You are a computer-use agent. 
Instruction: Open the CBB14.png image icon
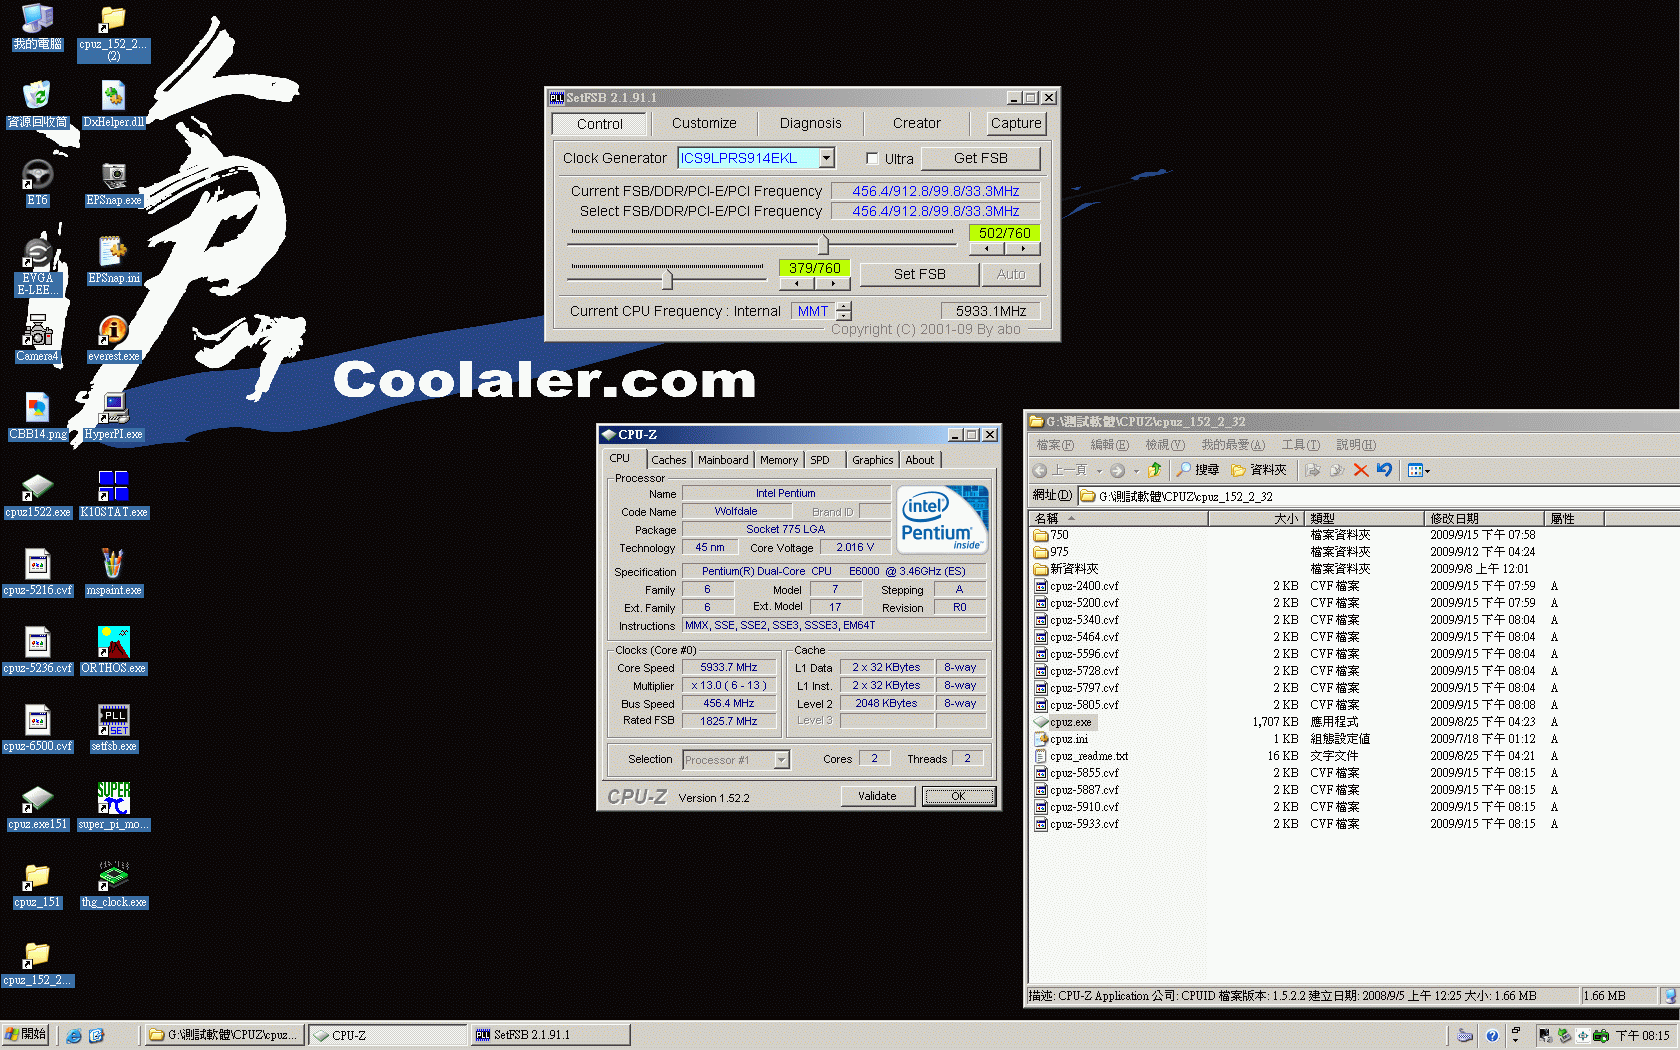(37, 416)
